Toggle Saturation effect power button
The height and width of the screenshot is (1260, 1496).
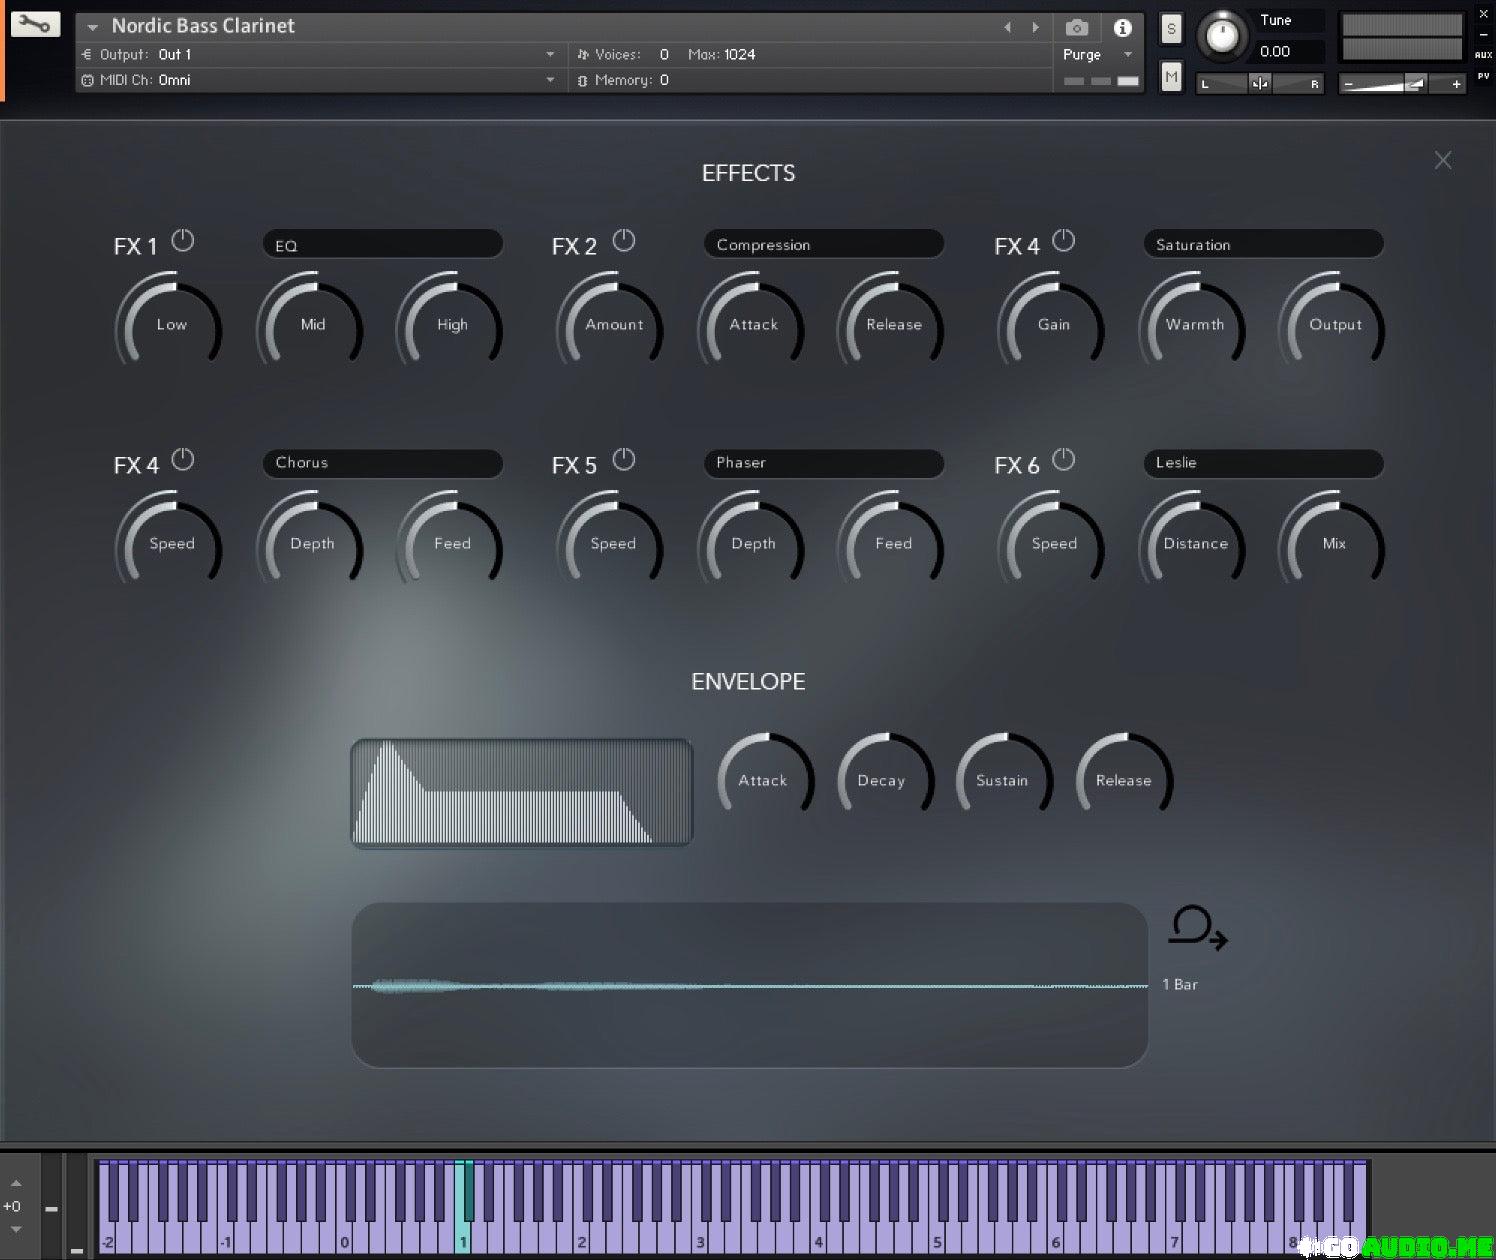(1063, 241)
